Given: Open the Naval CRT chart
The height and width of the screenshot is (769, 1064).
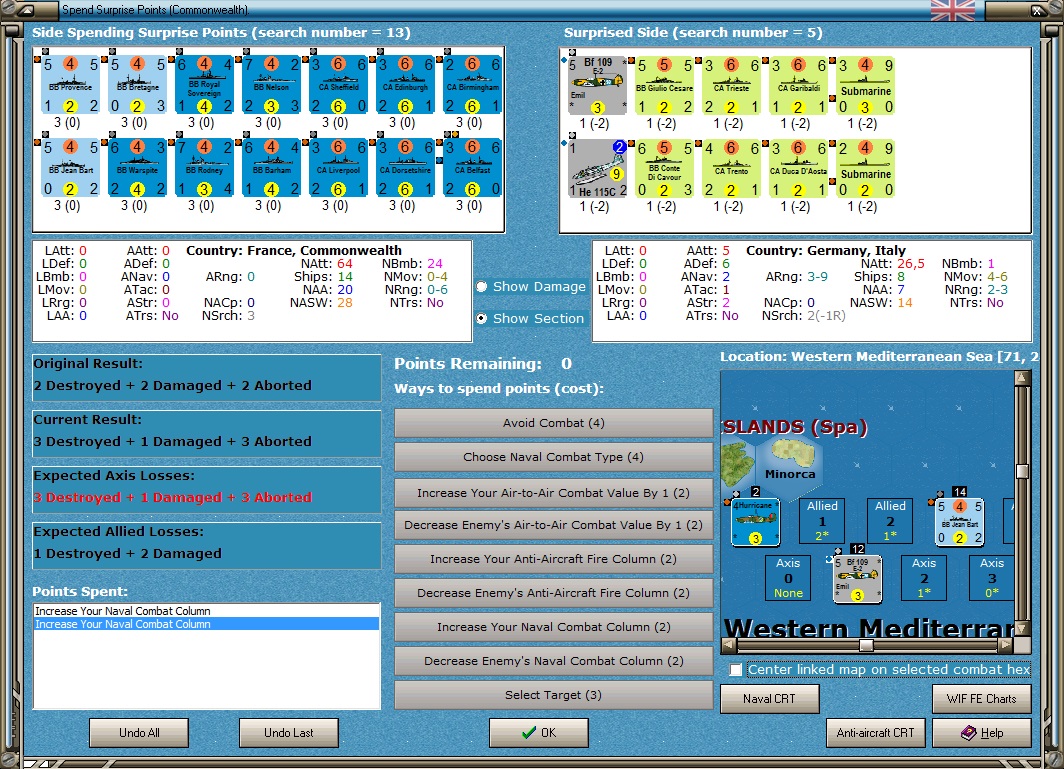Looking at the screenshot, I should (770, 698).
